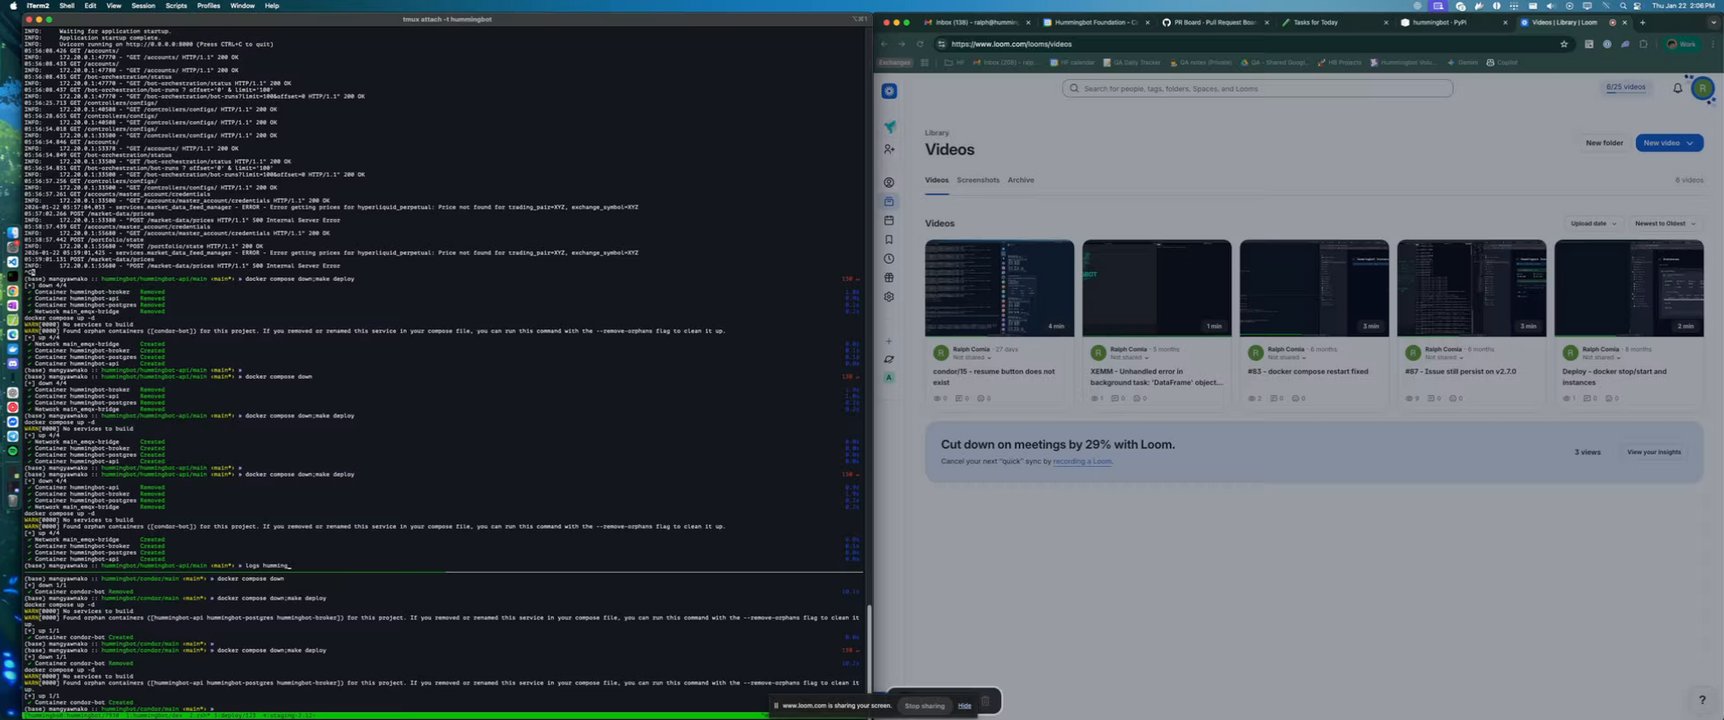Viewport: 1724px width, 720px height.
Task: Open the browser extensions puzzle icon
Action: 1643,44
